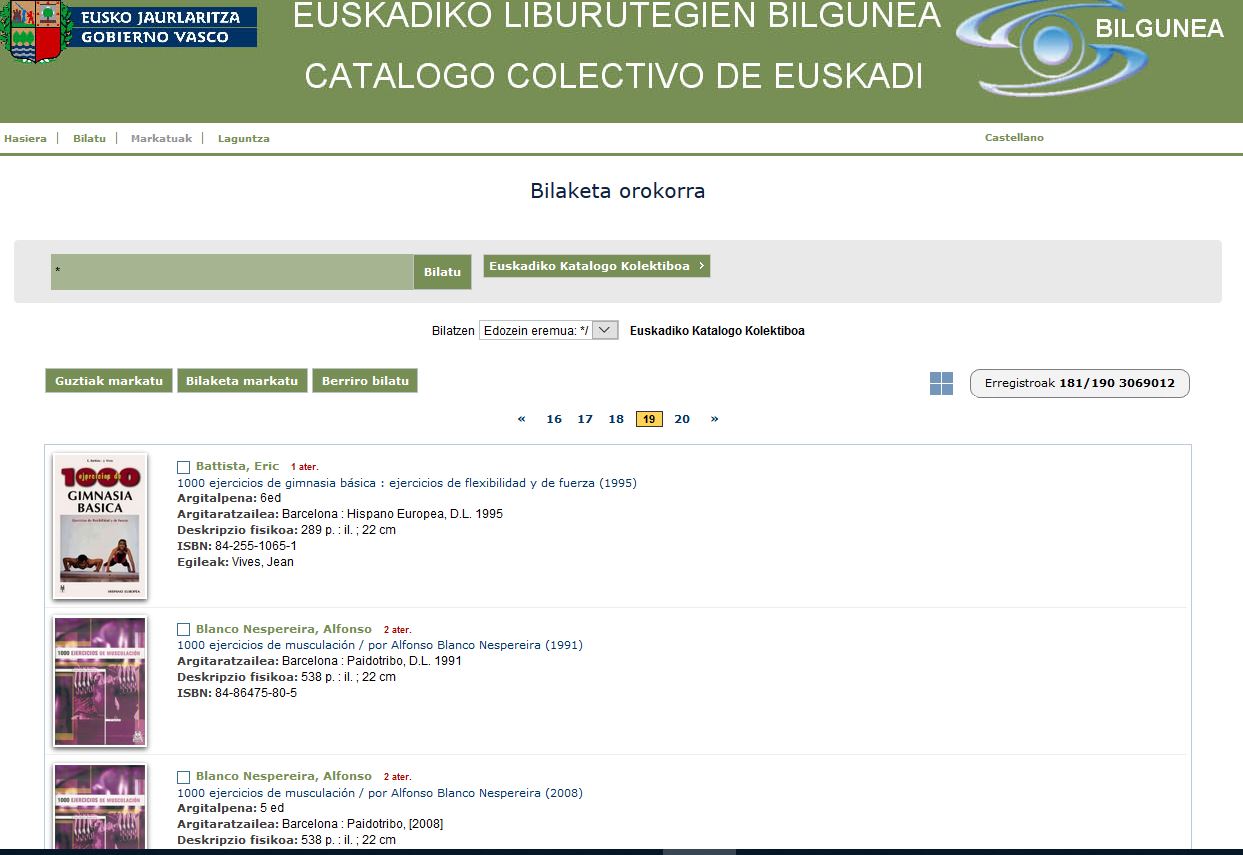1243x855 pixels.
Task: Open the Hasiera menu item
Action: [25, 139]
